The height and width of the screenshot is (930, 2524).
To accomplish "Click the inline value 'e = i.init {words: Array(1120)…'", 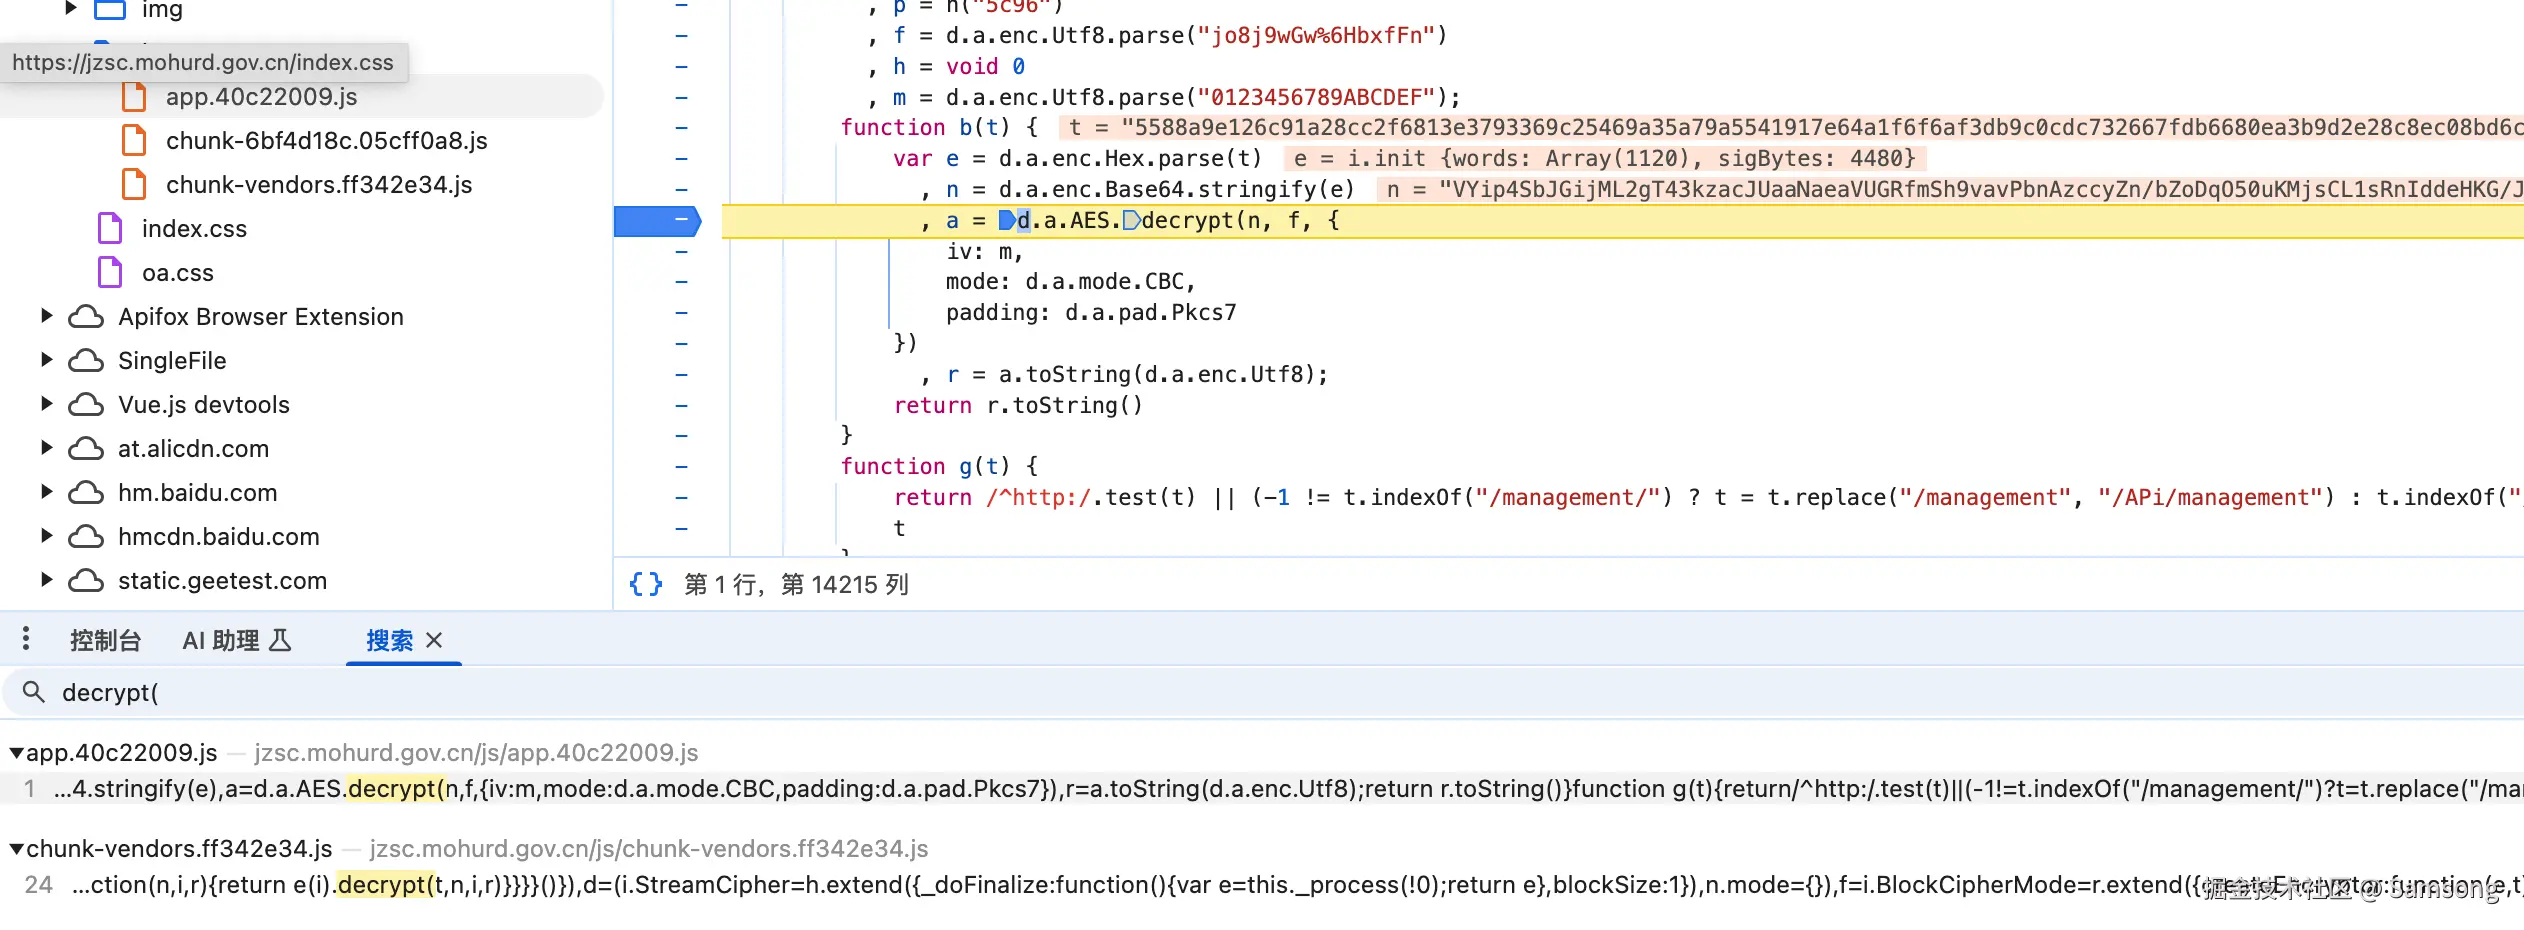I will click(1605, 159).
